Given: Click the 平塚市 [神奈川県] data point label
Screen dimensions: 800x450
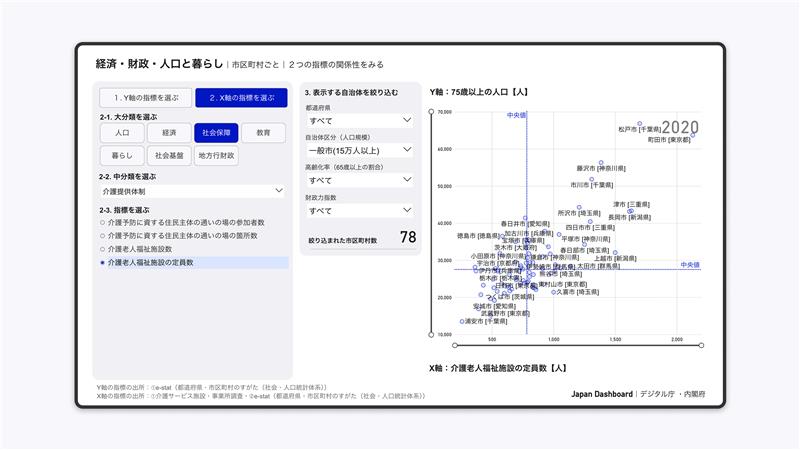Looking at the screenshot, I should pyautogui.click(x=586, y=239).
